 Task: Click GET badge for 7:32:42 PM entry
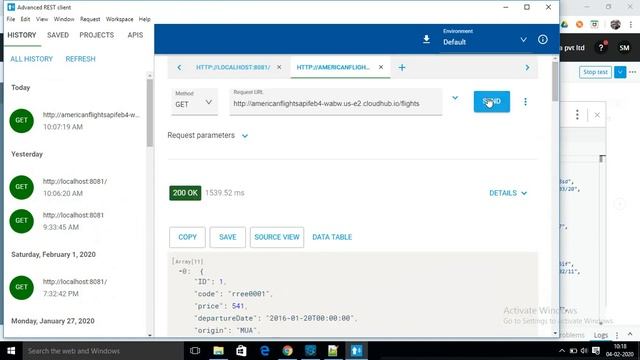[22, 287]
